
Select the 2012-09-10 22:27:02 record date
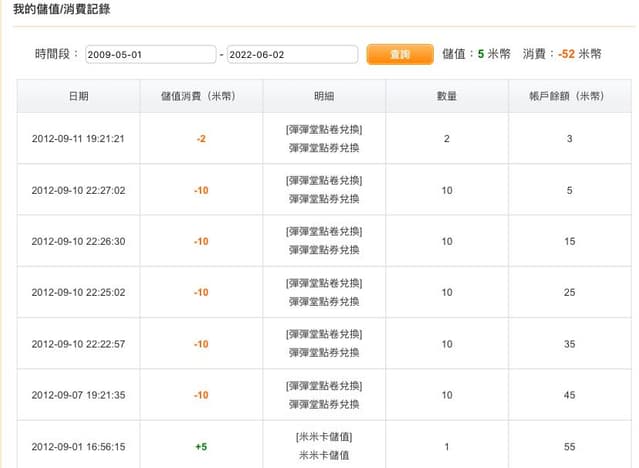pos(78,190)
